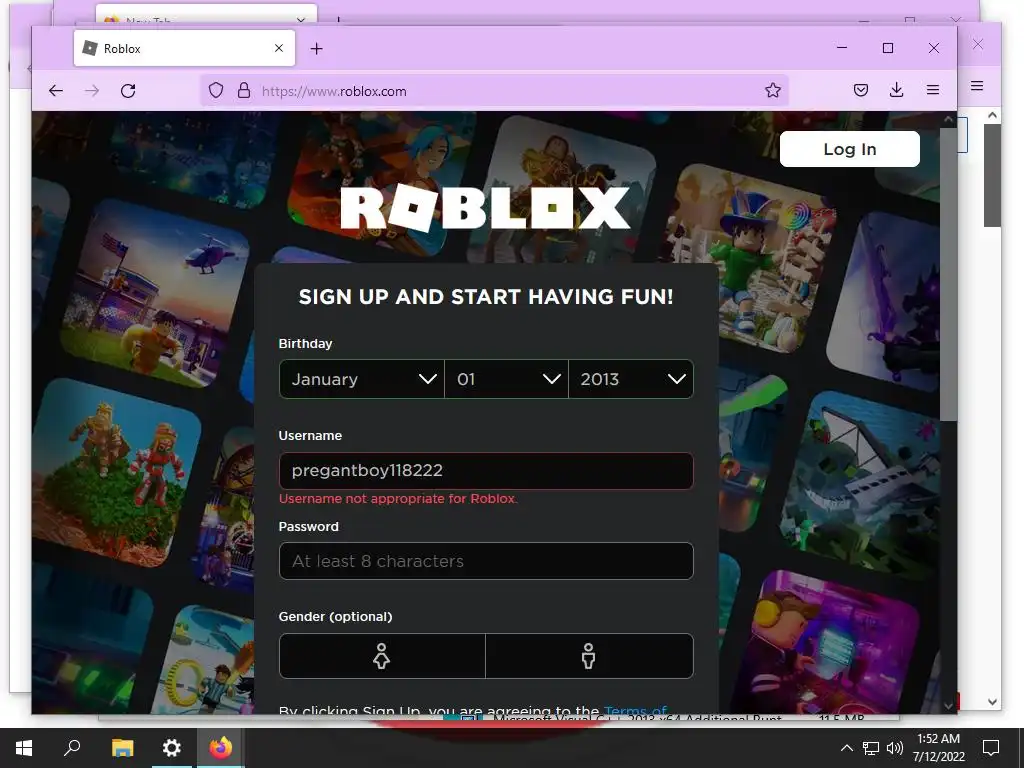This screenshot has width=1024, height=768.
Task: Click the background window's scrollbar thumb
Action: point(993,175)
